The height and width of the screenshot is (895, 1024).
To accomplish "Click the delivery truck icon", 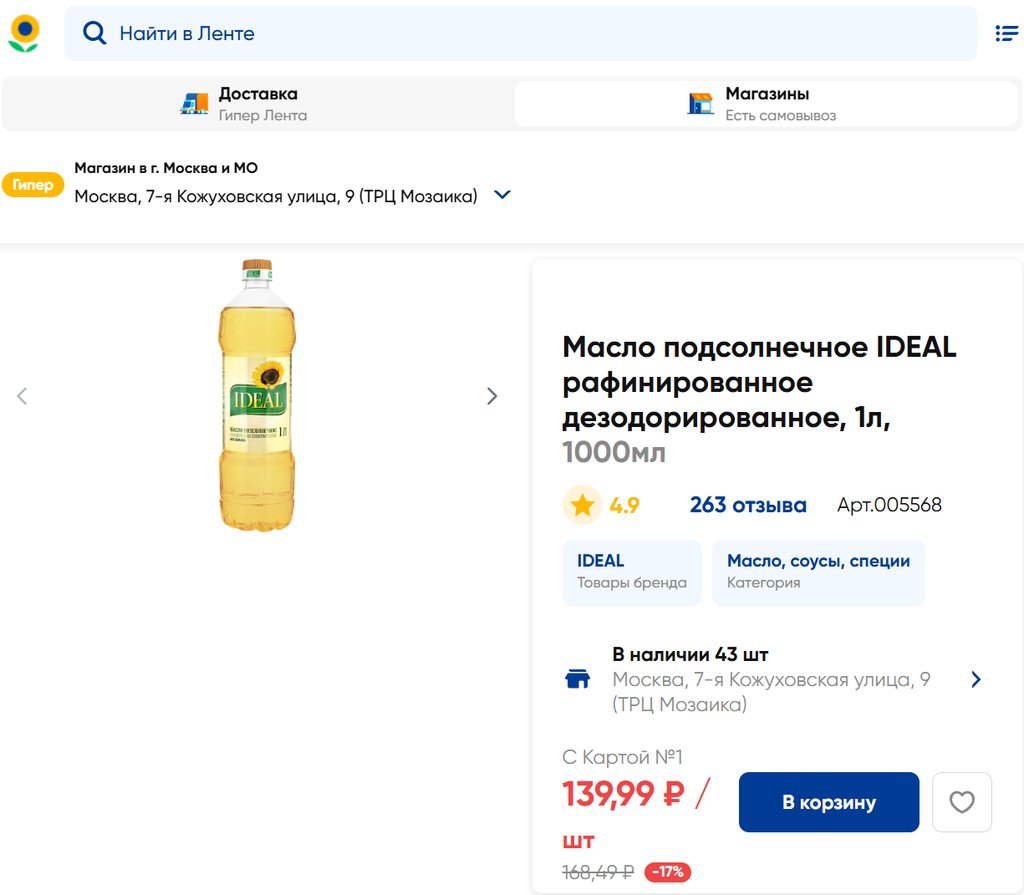I will [x=195, y=103].
